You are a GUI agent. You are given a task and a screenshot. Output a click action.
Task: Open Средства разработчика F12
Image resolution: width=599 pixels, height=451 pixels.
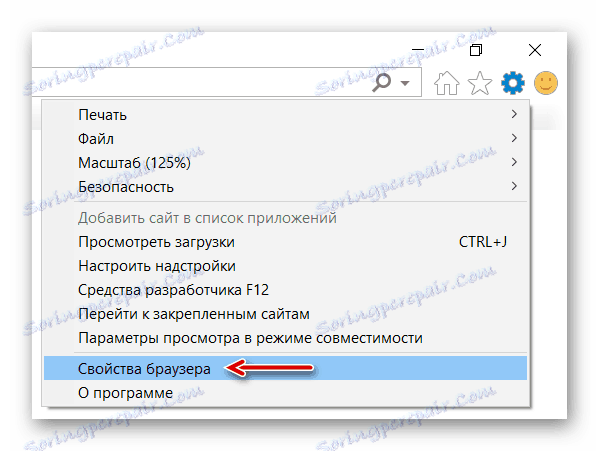pyautogui.click(x=285, y=290)
